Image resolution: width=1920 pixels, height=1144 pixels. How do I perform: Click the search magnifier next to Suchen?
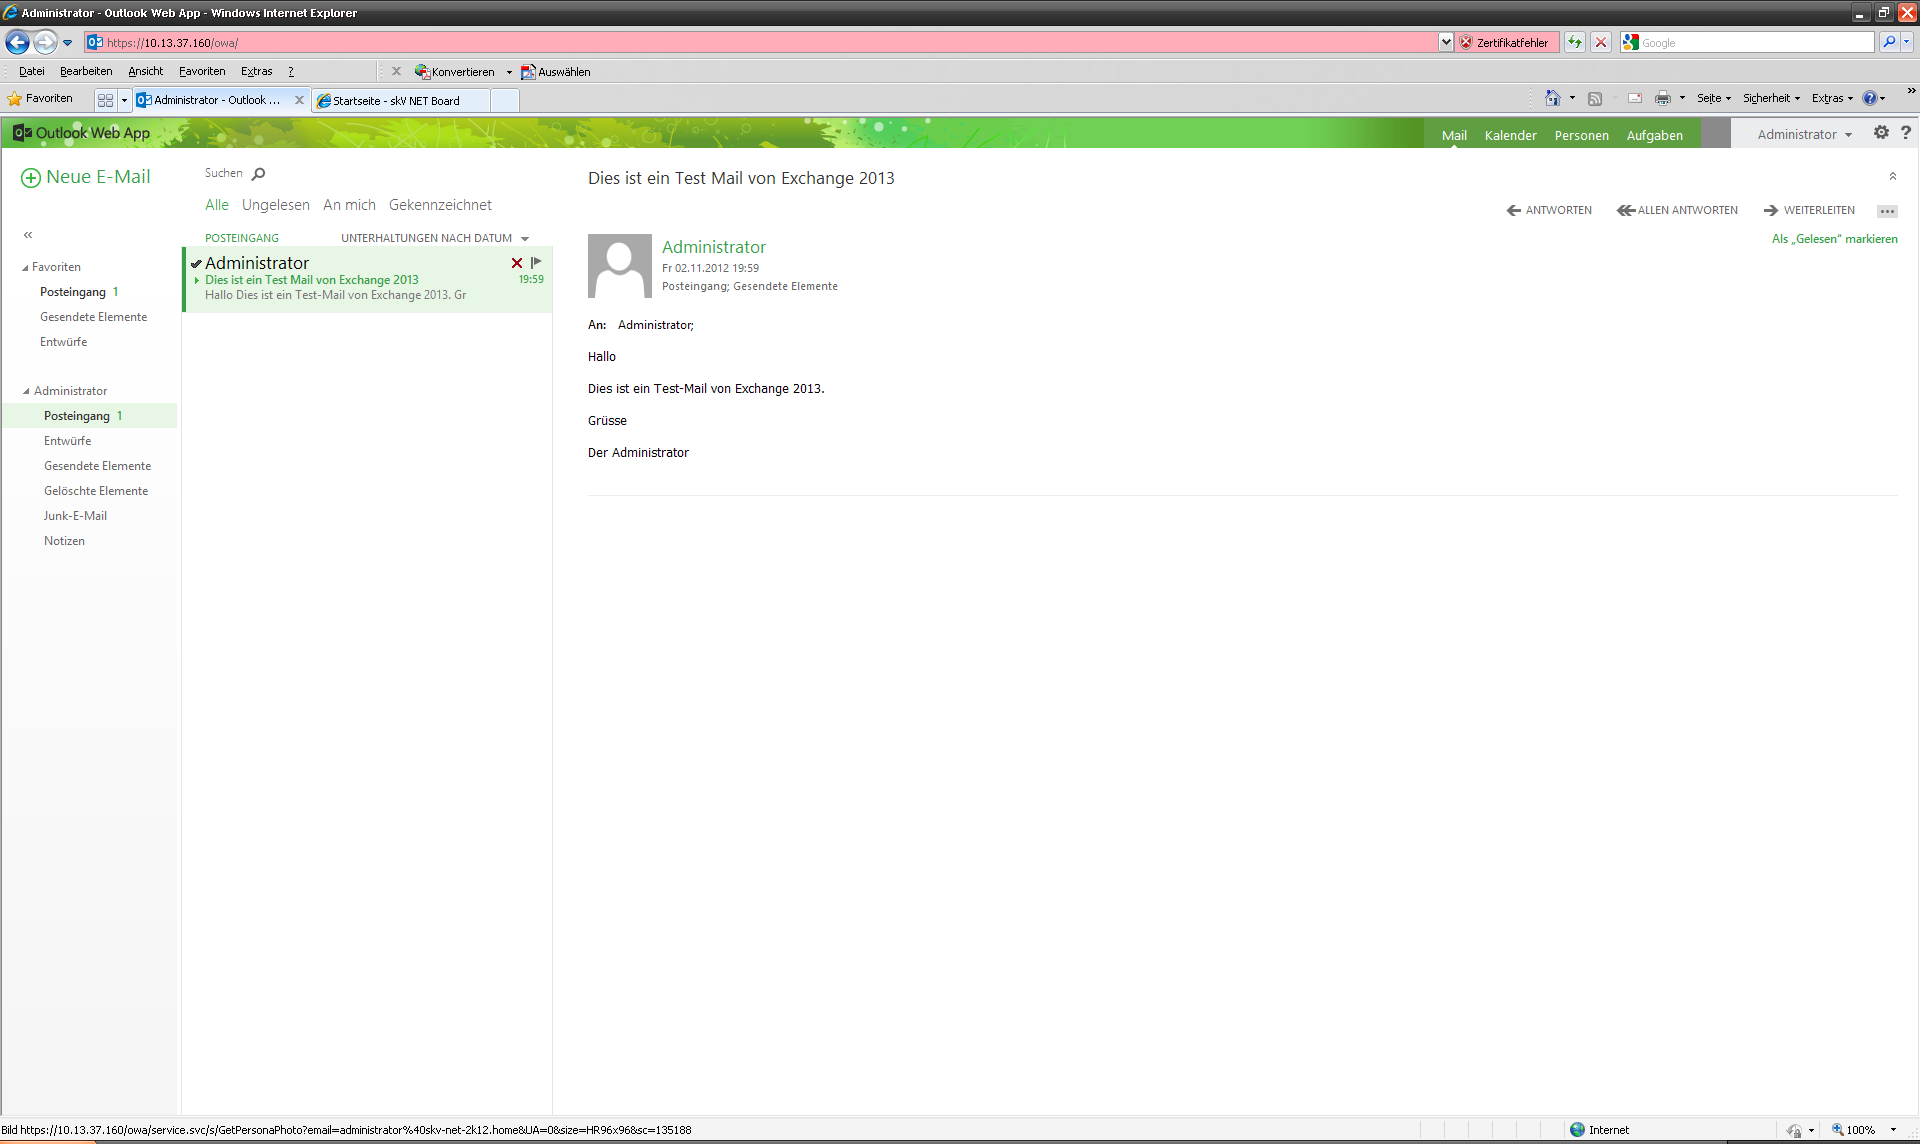259,174
